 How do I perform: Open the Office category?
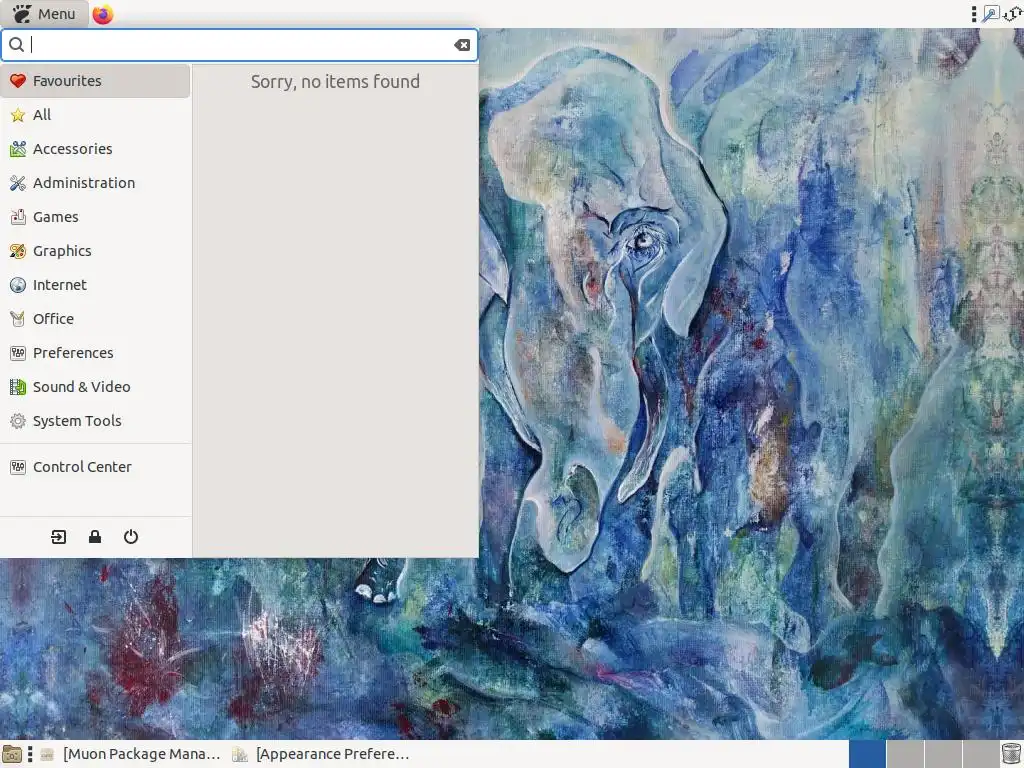tap(95, 319)
